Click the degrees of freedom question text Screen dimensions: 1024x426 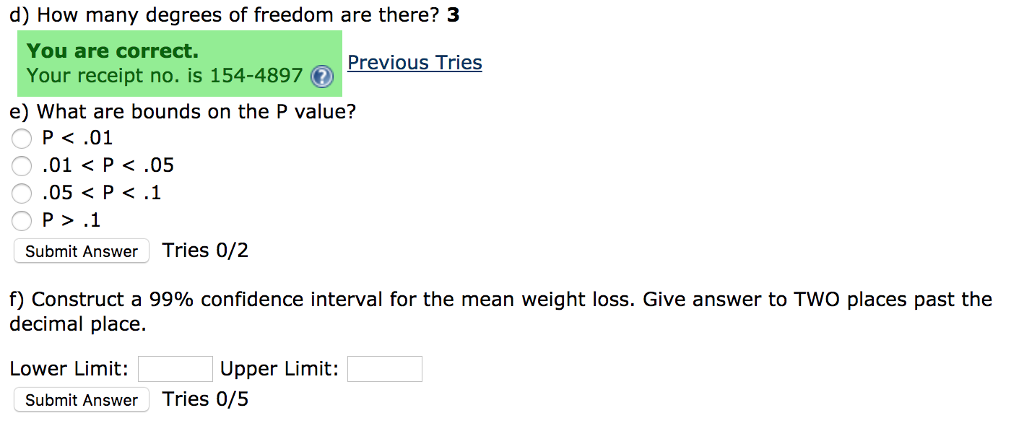click(x=222, y=16)
